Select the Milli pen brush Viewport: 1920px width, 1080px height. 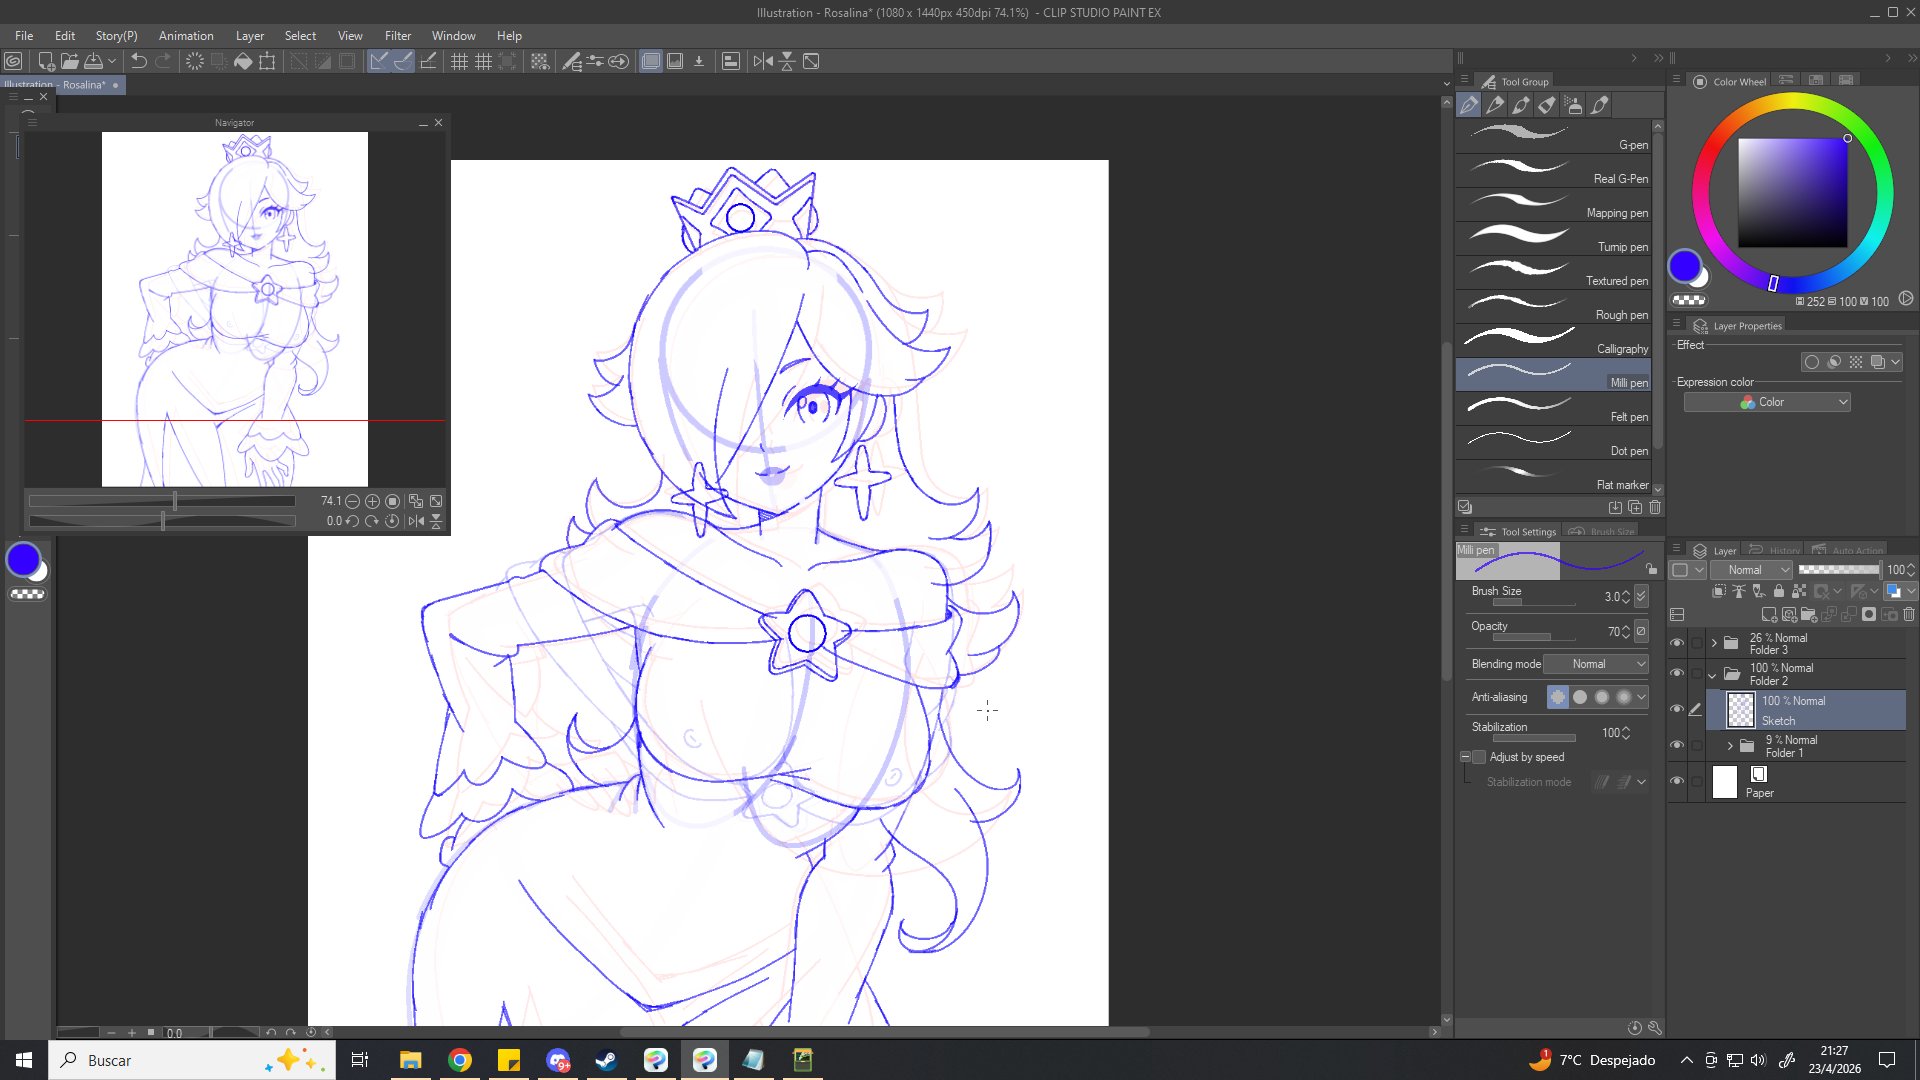click(x=1553, y=375)
